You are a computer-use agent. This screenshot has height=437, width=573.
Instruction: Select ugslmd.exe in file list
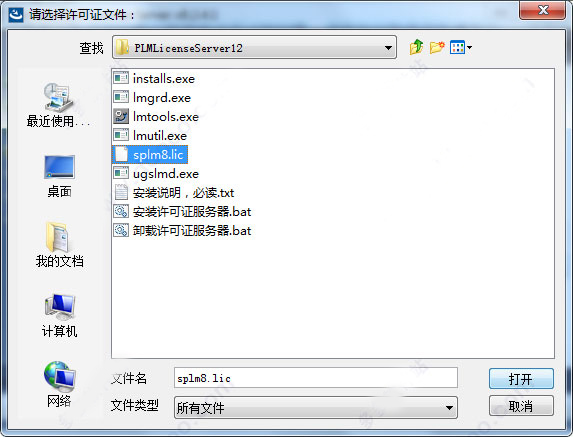(156, 174)
